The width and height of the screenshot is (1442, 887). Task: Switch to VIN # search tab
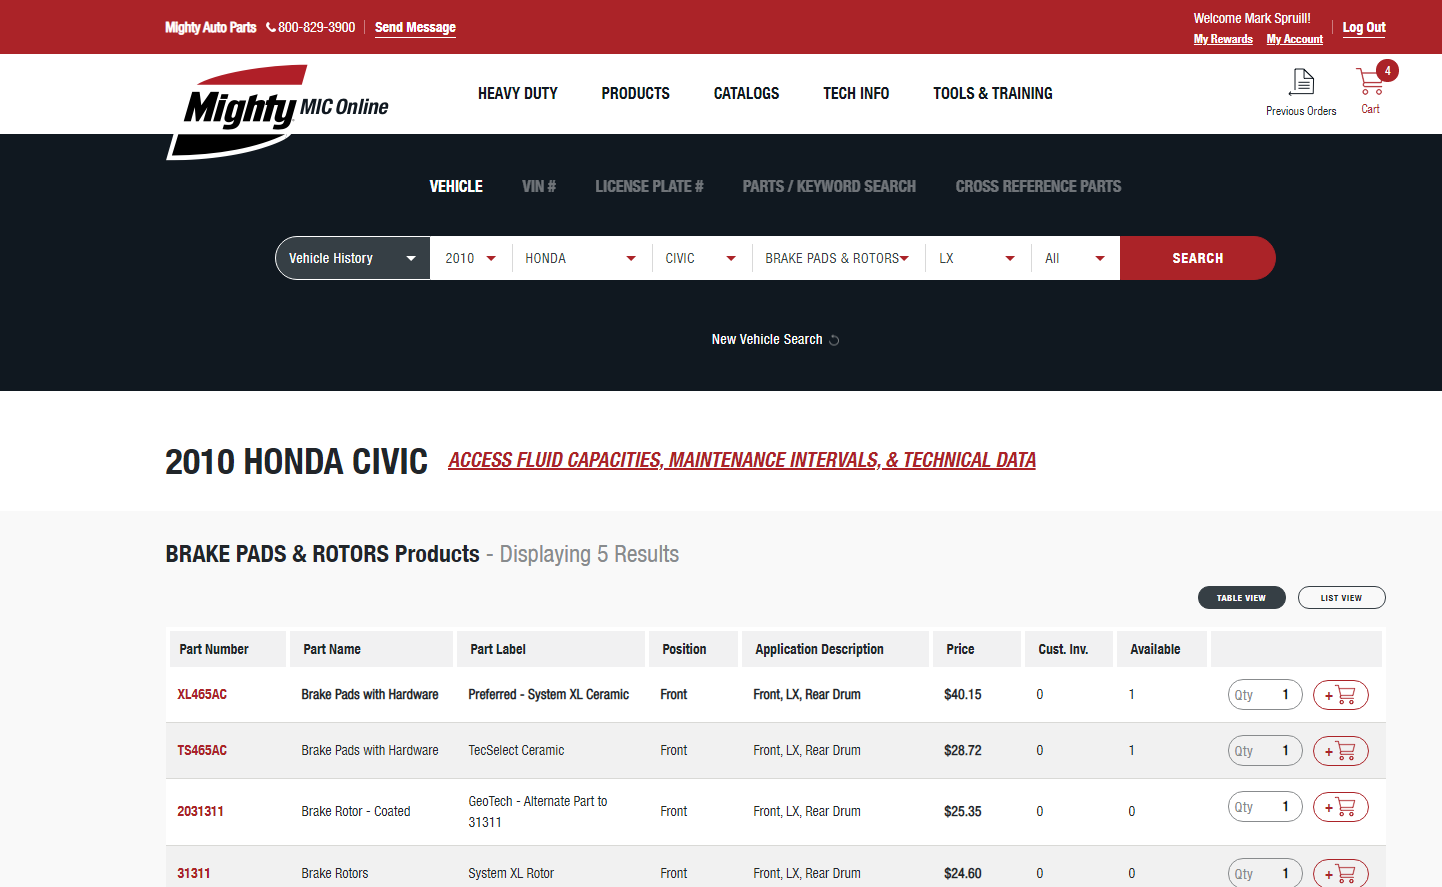click(x=539, y=187)
